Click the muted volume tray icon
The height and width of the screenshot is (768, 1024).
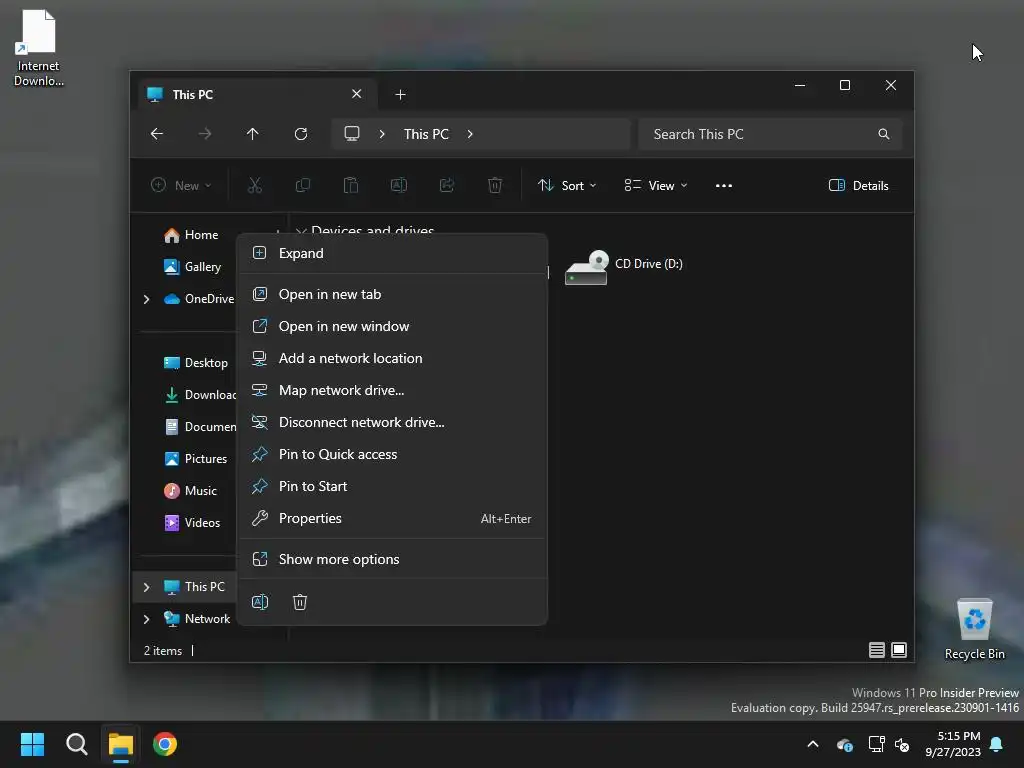[903, 744]
